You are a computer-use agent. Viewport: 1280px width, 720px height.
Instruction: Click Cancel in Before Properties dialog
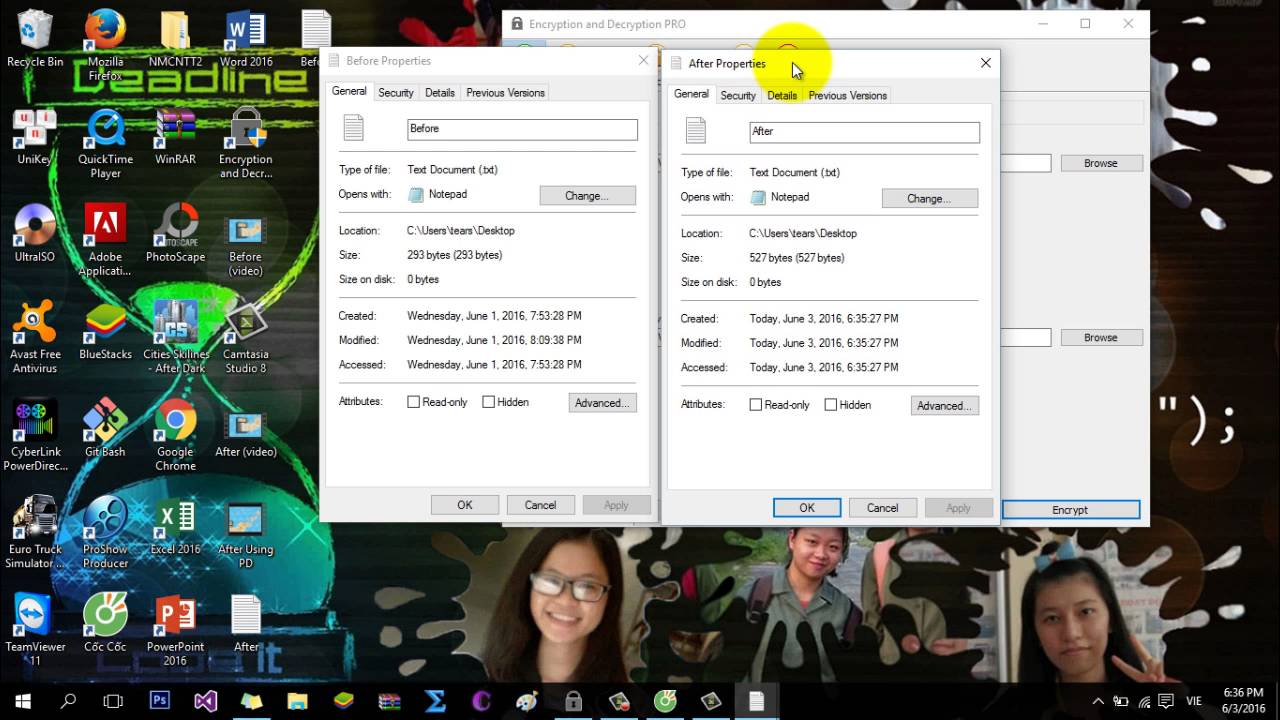(x=540, y=505)
